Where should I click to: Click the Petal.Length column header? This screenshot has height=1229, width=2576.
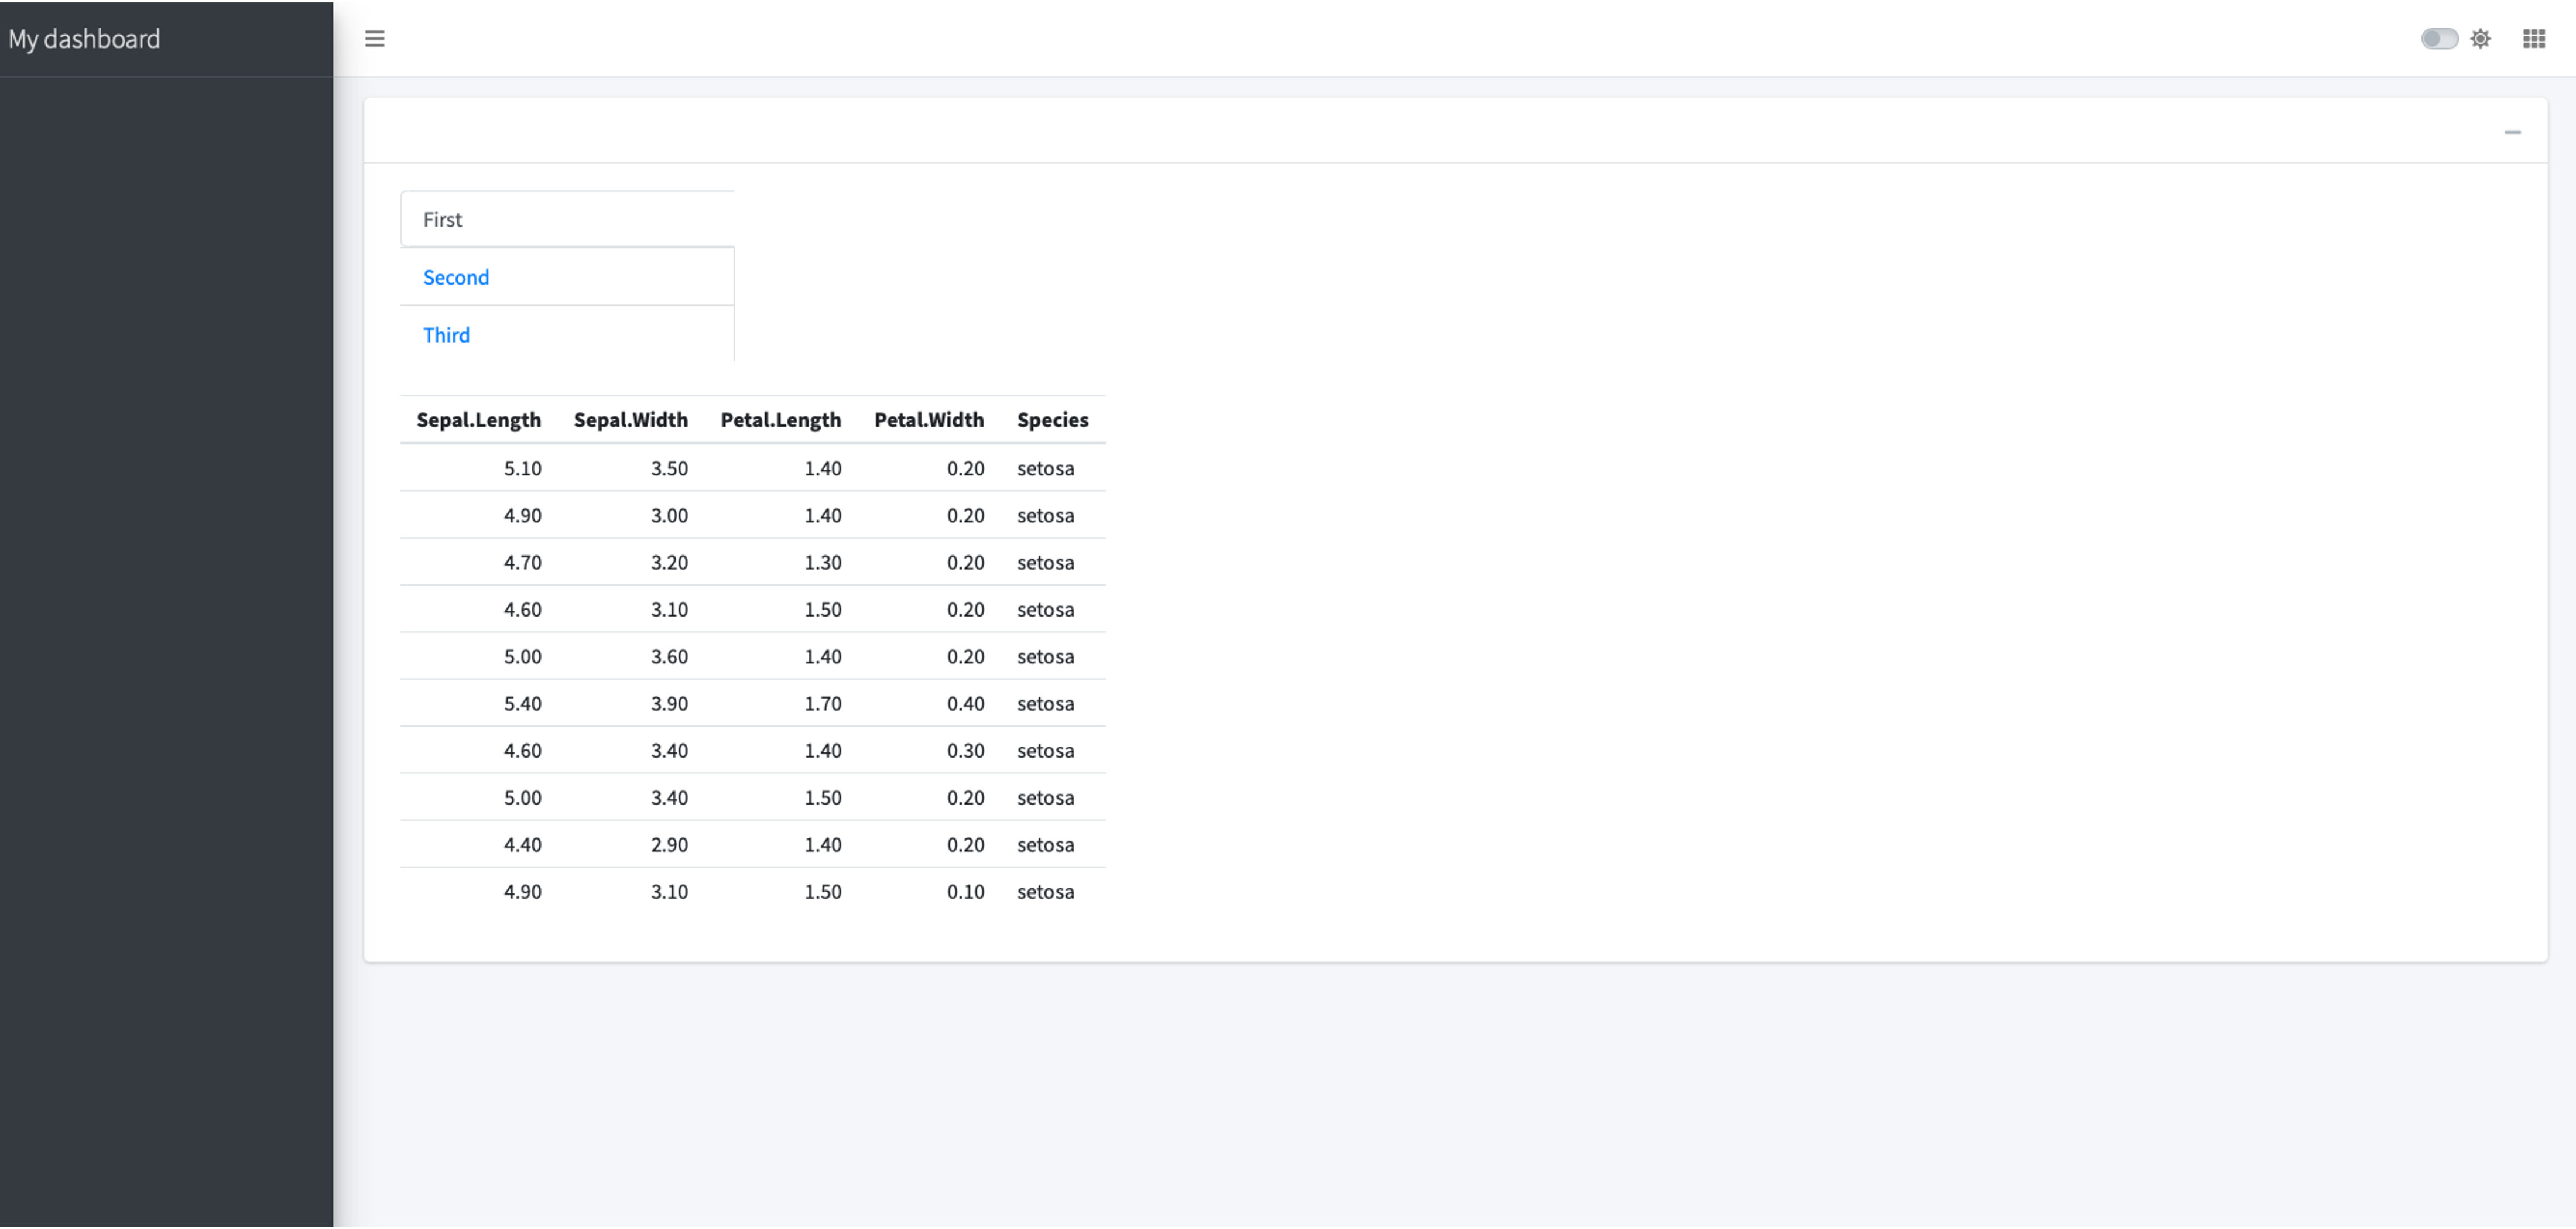pos(781,420)
